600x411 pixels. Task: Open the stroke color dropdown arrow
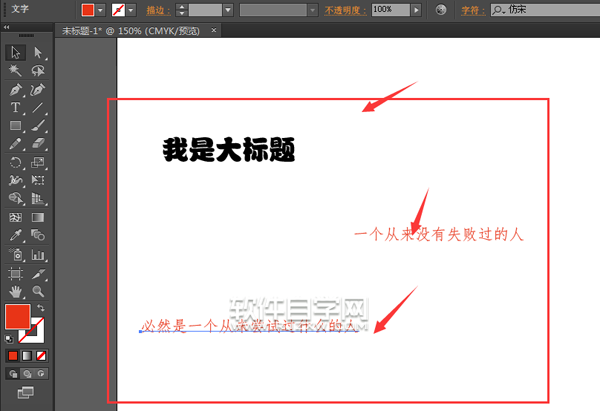[131, 10]
